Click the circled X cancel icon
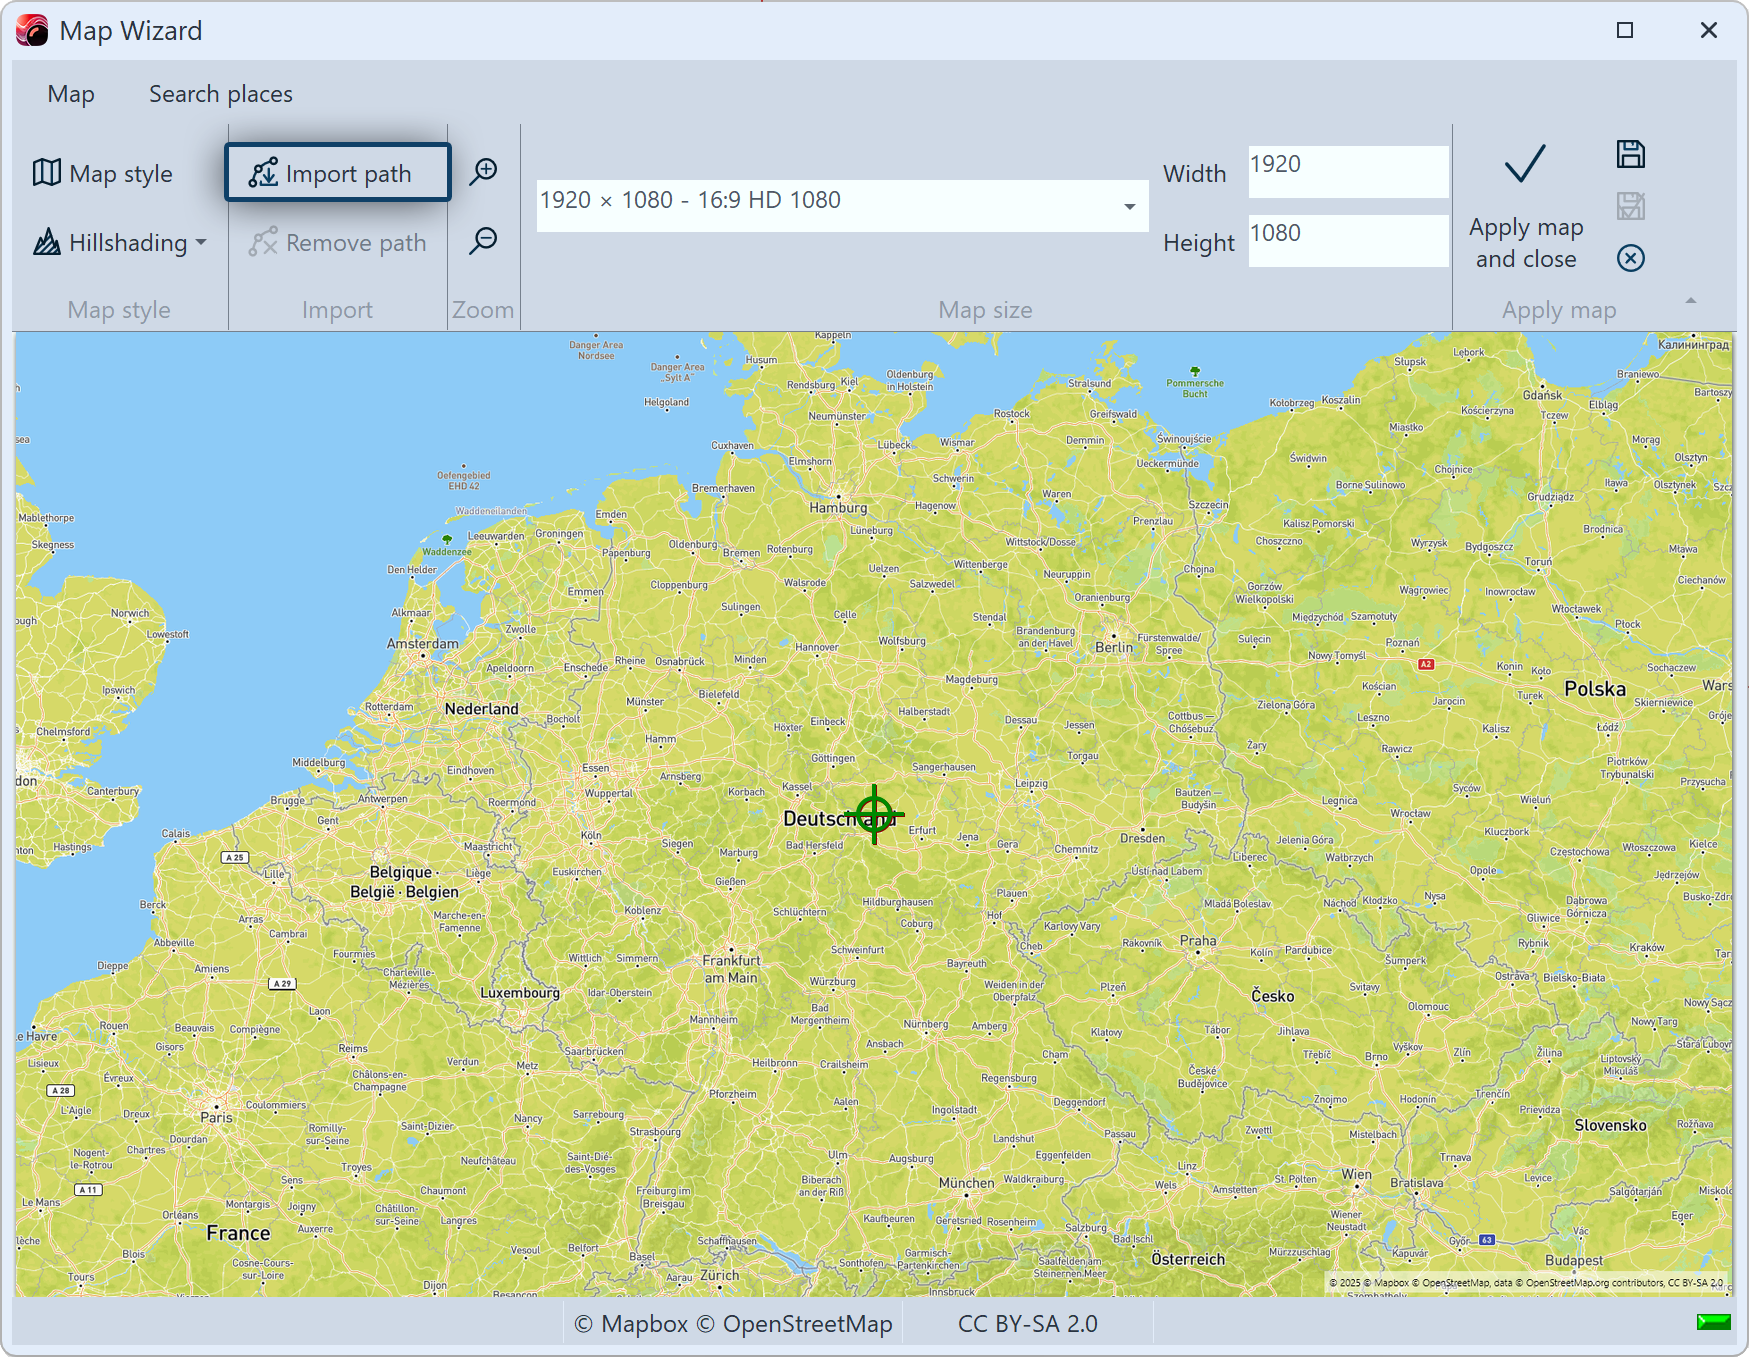The width and height of the screenshot is (1749, 1357). [1630, 258]
